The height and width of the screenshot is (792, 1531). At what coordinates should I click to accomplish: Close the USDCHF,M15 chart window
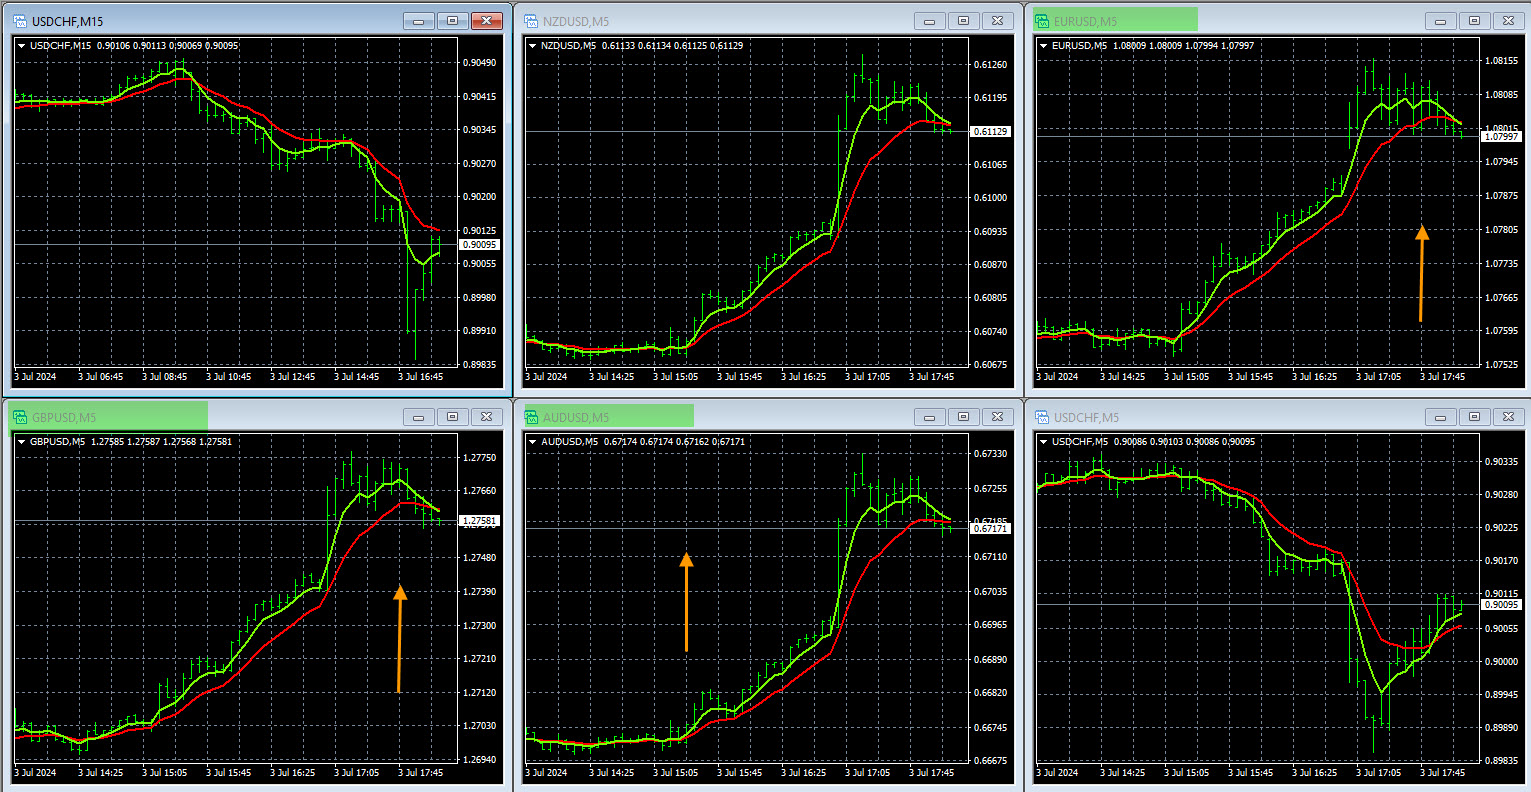pyautogui.click(x=486, y=21)
